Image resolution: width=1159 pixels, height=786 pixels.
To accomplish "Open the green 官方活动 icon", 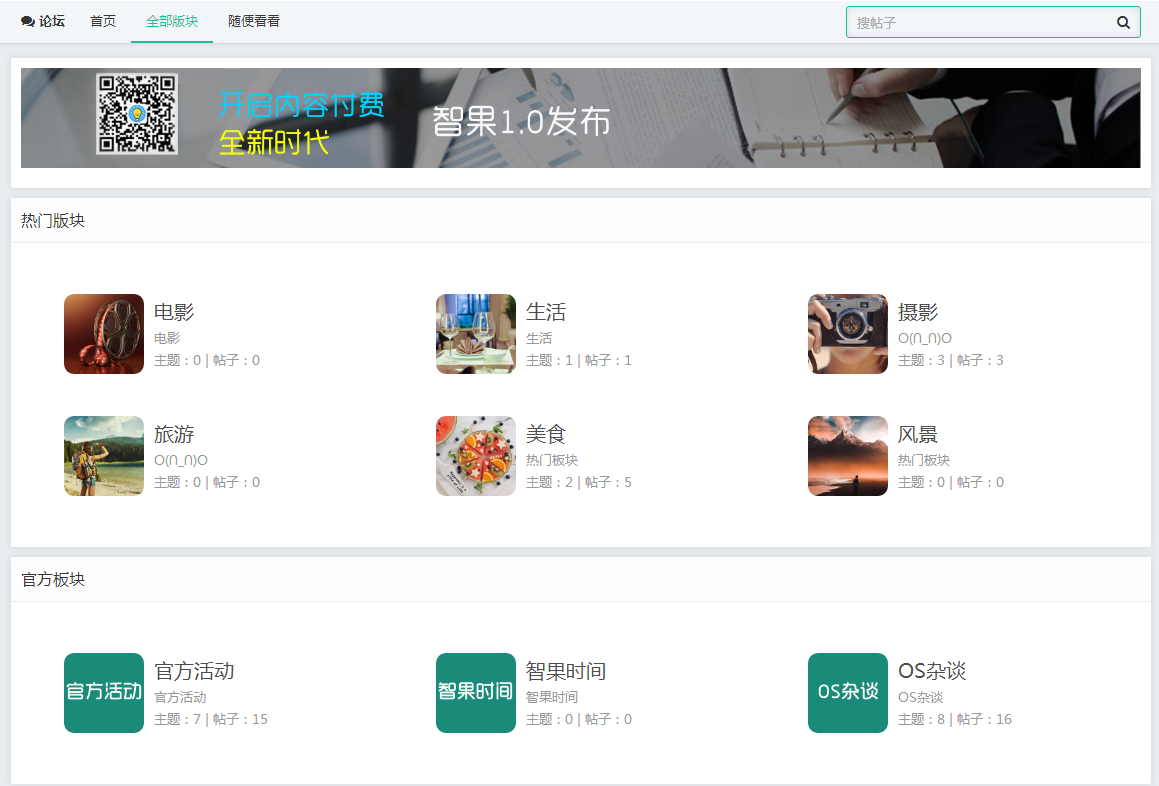I will point(103,693).
